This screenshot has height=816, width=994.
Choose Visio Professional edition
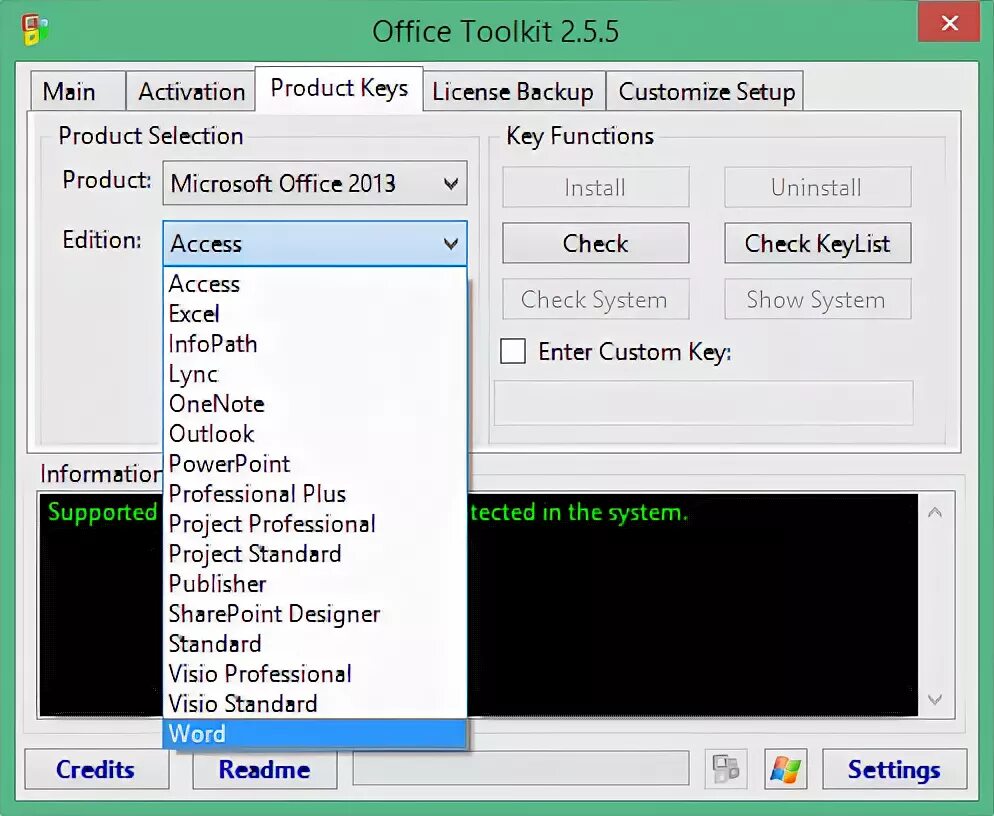pos(315,674)
